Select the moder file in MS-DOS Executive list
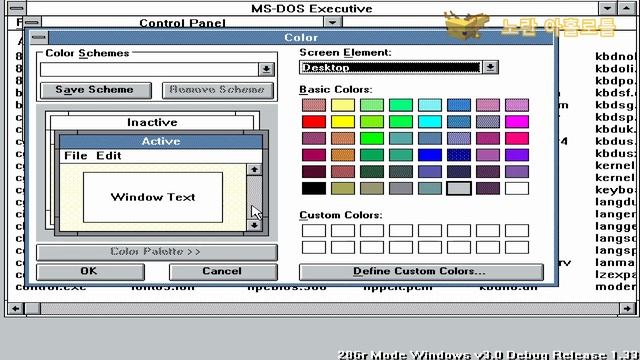Screen dimensions: 640x360 615,287
